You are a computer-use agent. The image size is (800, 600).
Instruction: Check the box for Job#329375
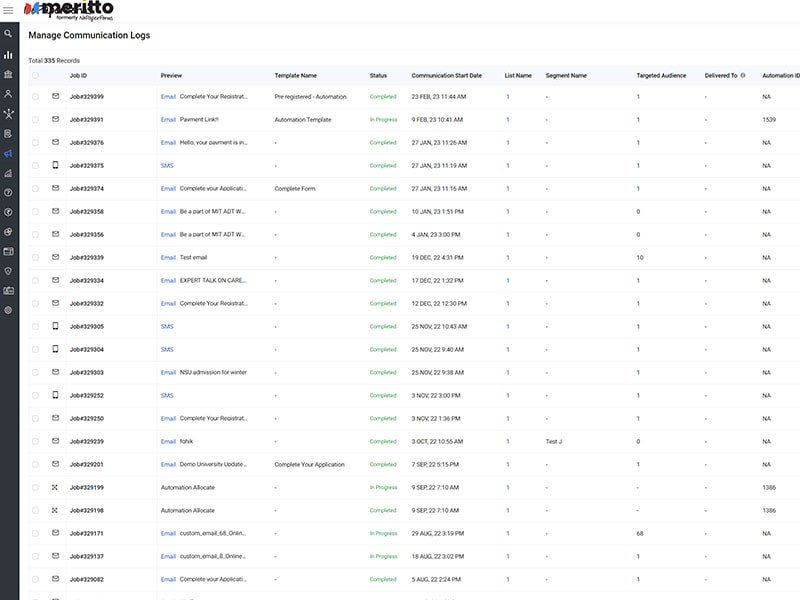[35, 166]
